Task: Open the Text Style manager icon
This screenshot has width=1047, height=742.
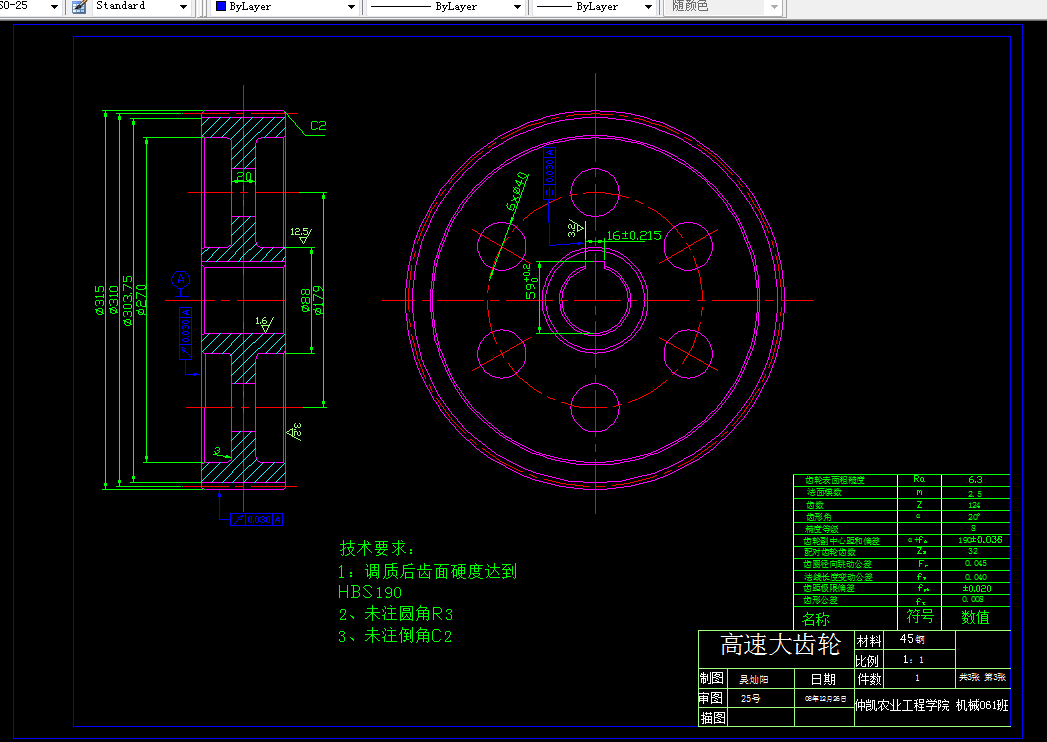Action: coord(79,7)
